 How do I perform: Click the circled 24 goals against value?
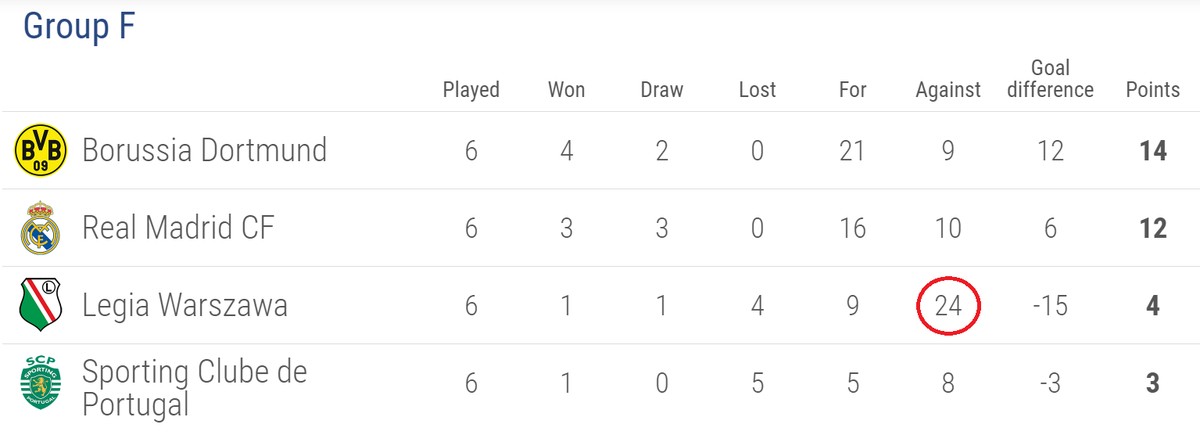pyautogui.click(x=948, y=305)
